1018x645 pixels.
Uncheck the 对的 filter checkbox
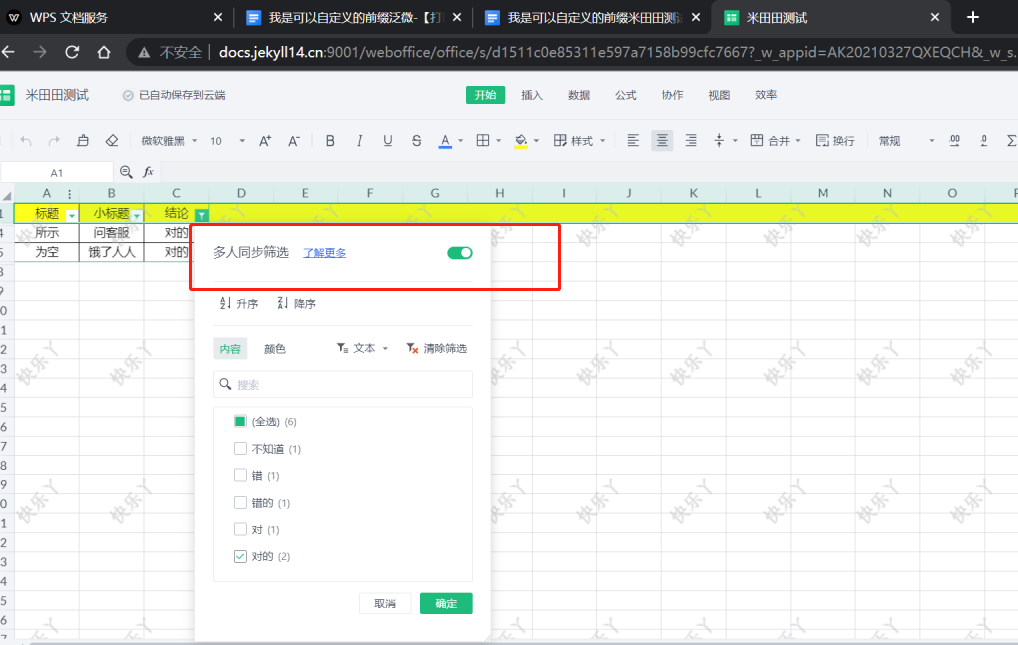point(240,556)
